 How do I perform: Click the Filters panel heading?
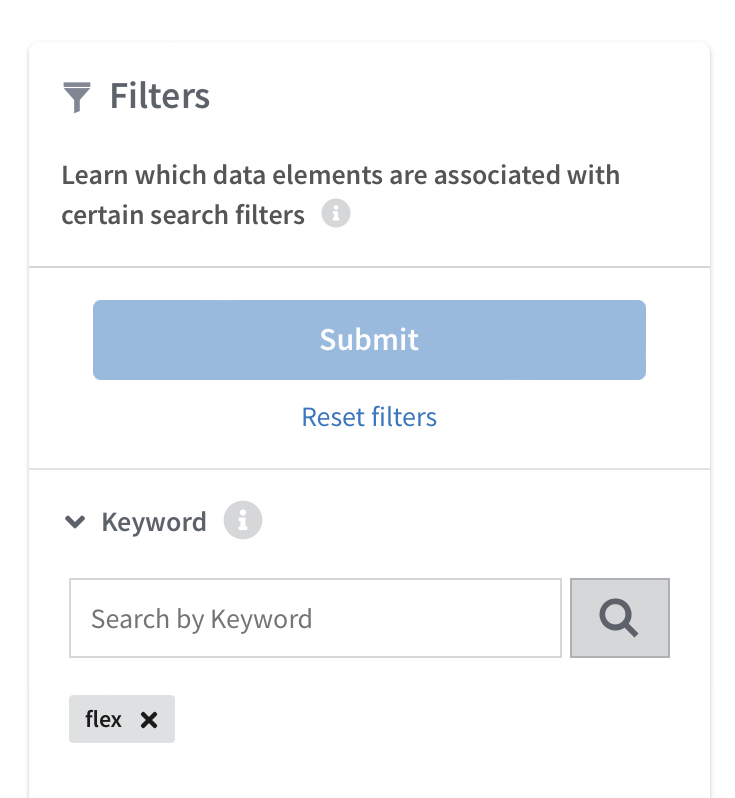pyautogui.click(x=160, y=96)
